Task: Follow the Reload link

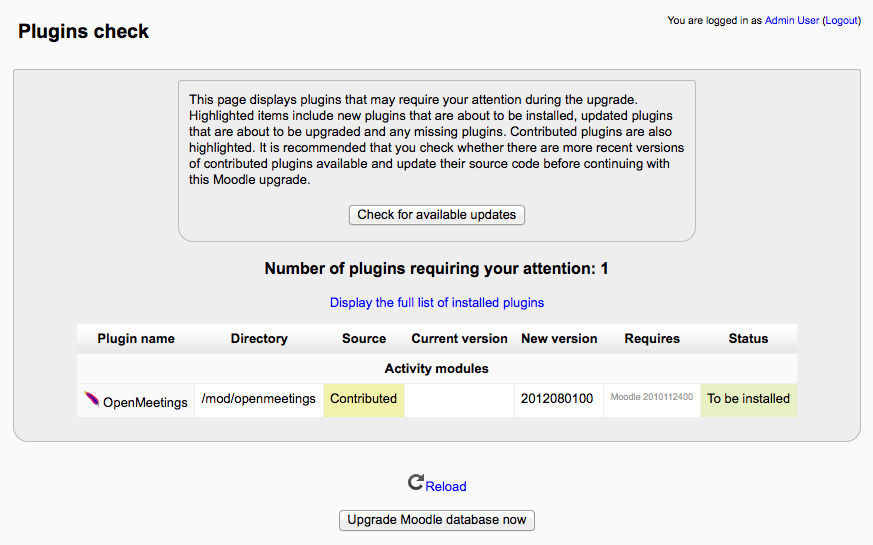Action: [446, 487]
